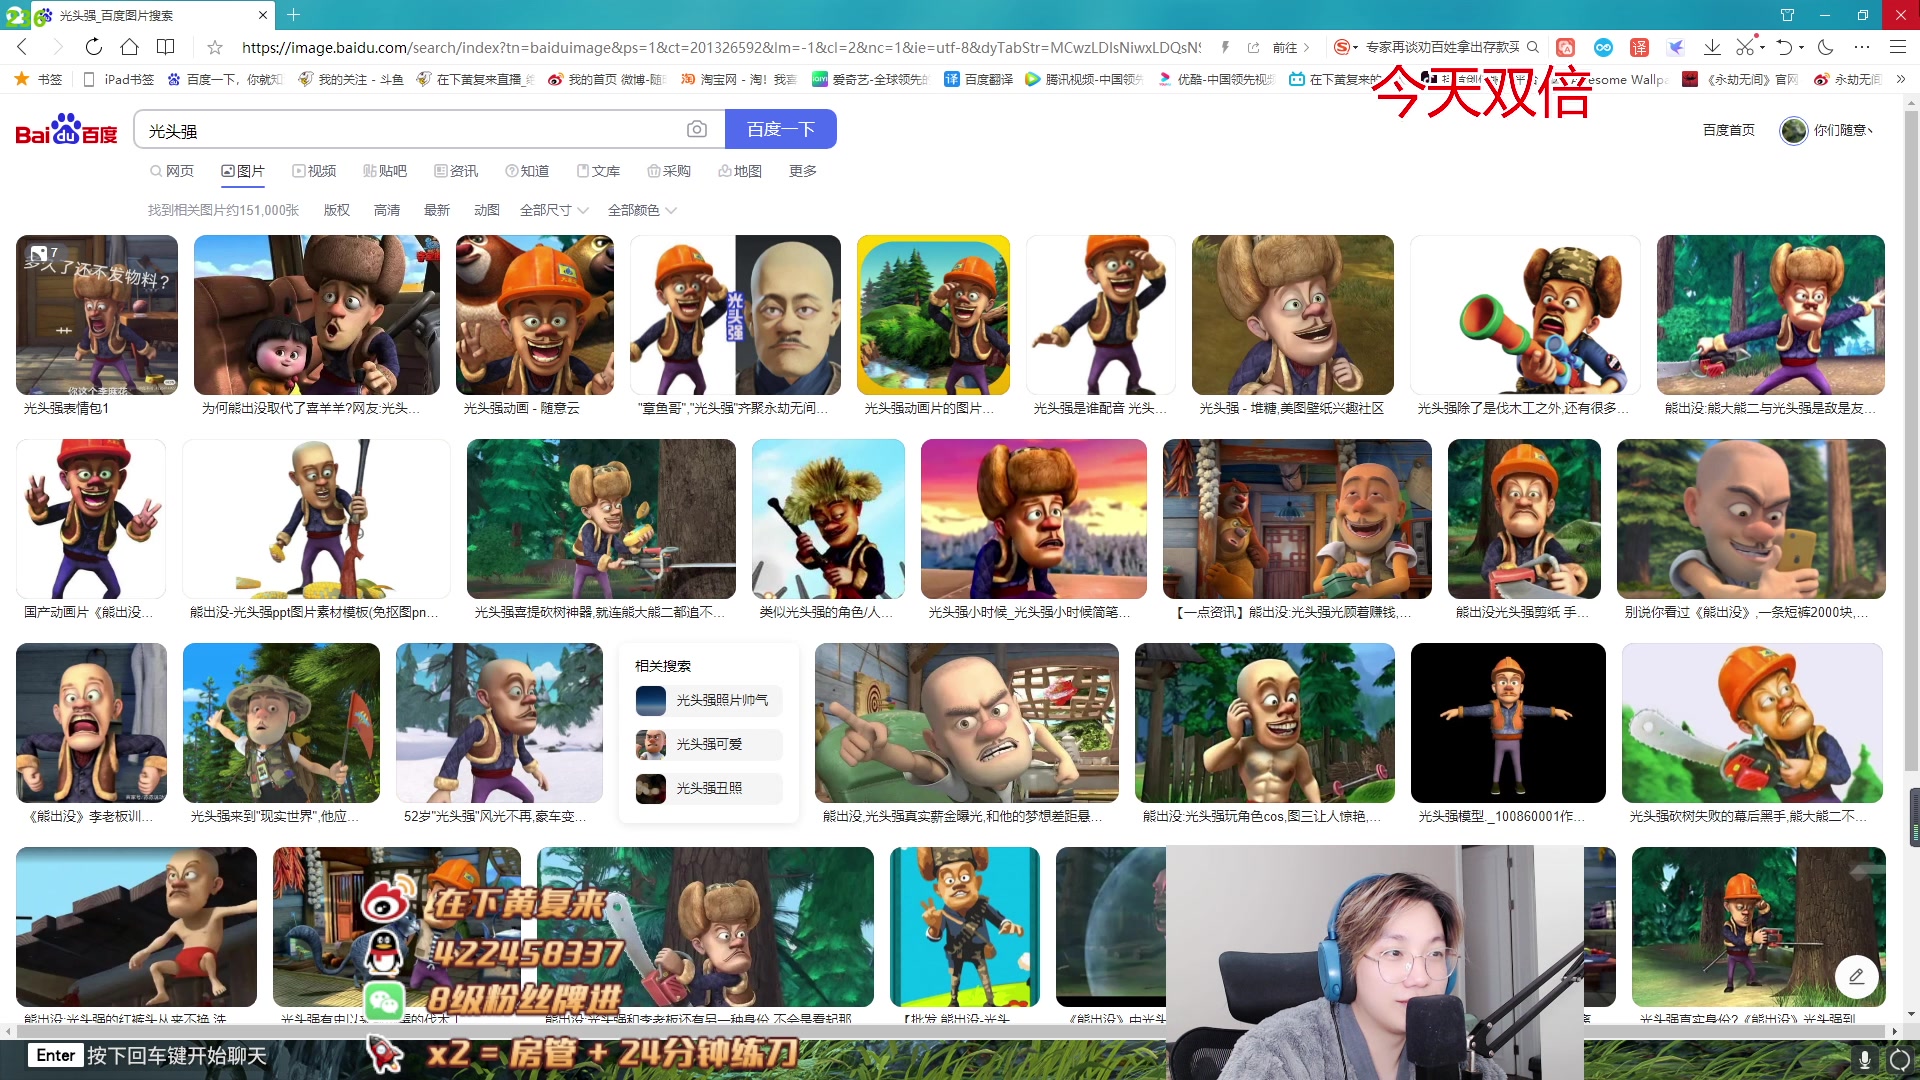
Task: Expand the restore tabs dropdown arrow
Action: [1802, 47]
